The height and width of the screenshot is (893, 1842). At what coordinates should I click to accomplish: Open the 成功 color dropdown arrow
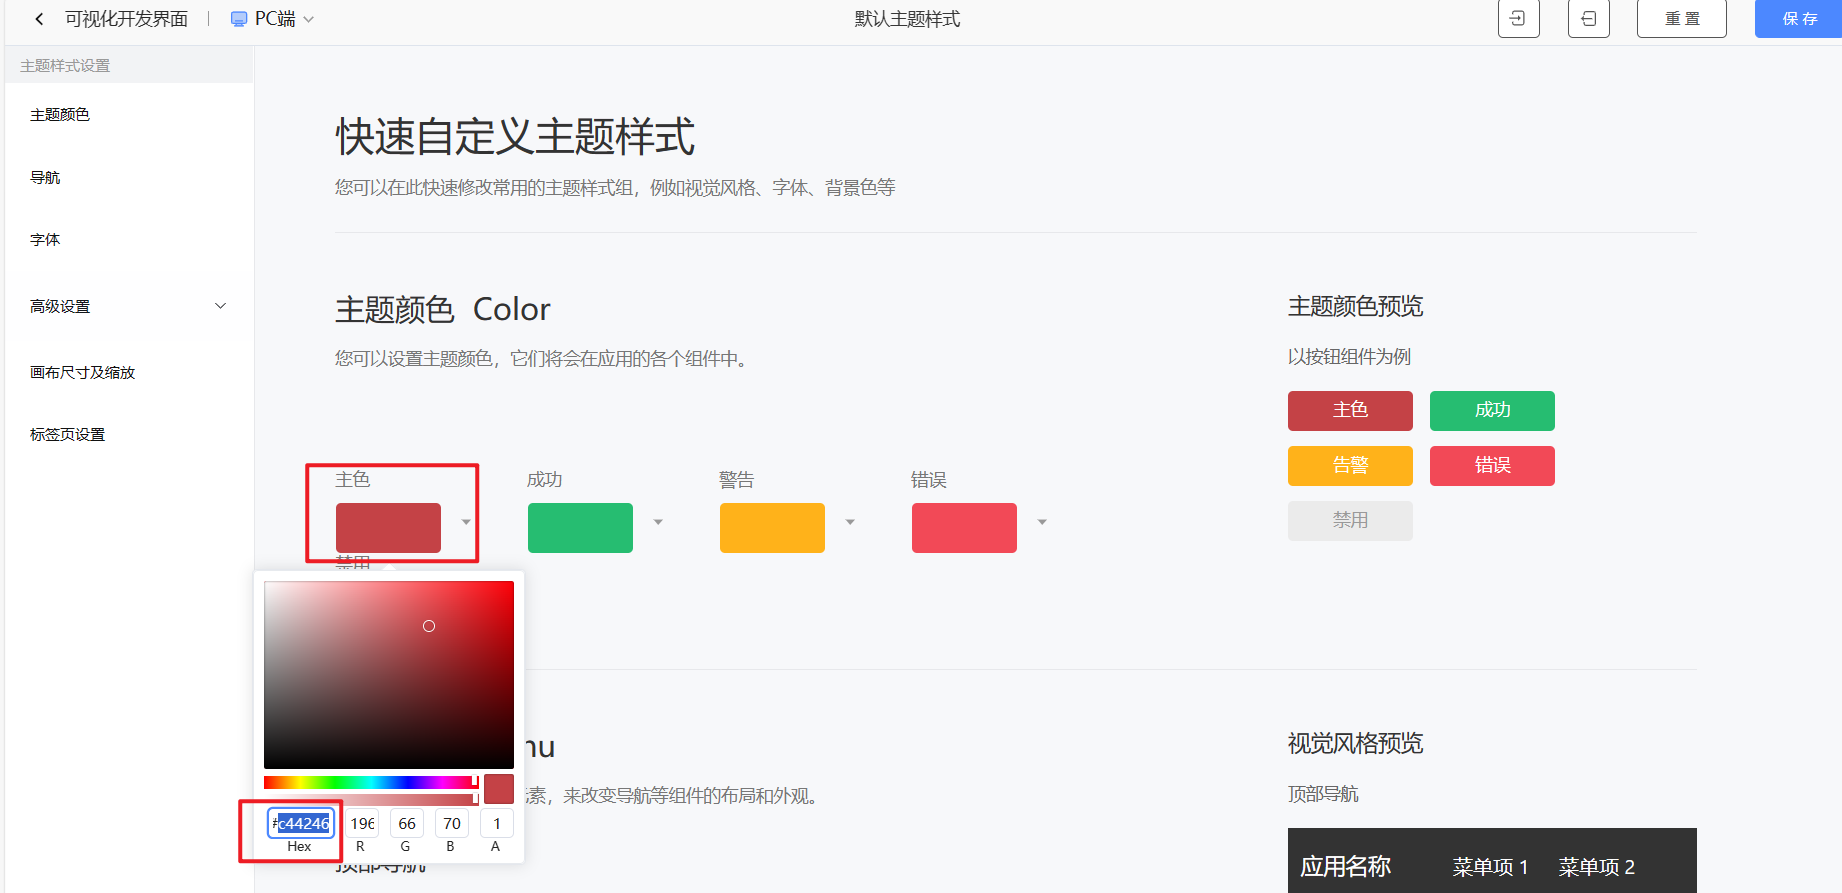tap(658, 522)
